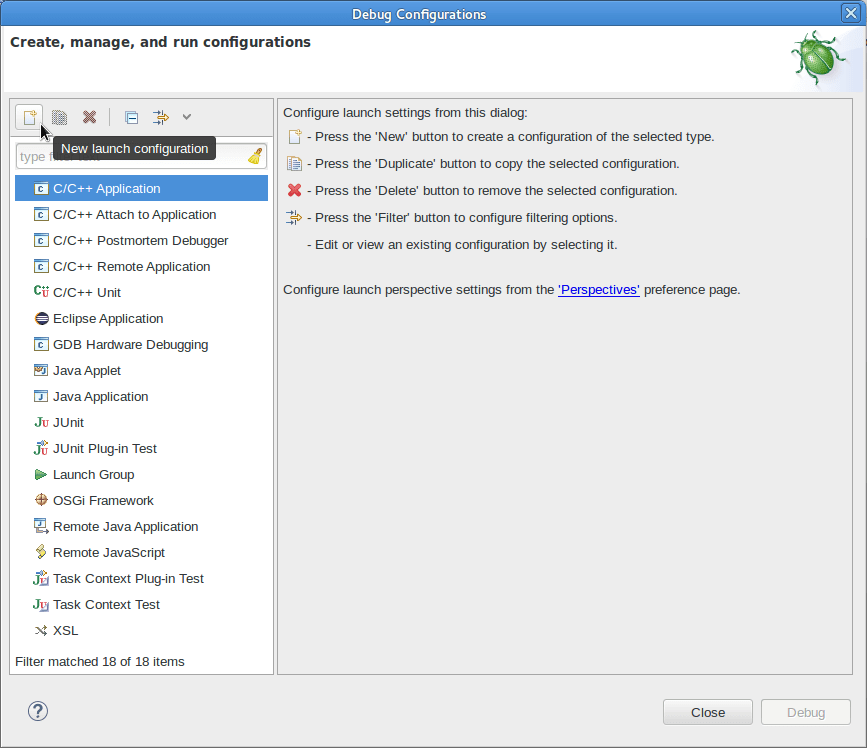
Task: Open the launch configuration filtering options
Action: tap(160, 117)
